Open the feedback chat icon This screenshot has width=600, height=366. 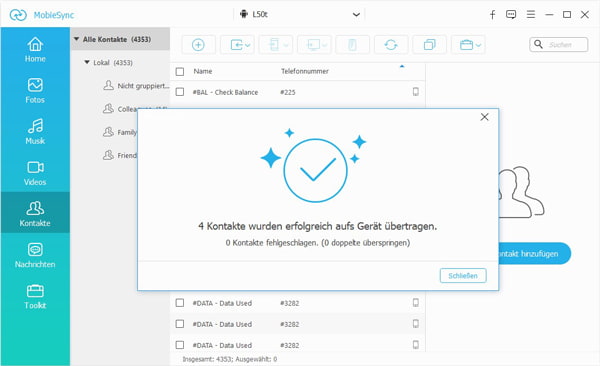point(511,15)
